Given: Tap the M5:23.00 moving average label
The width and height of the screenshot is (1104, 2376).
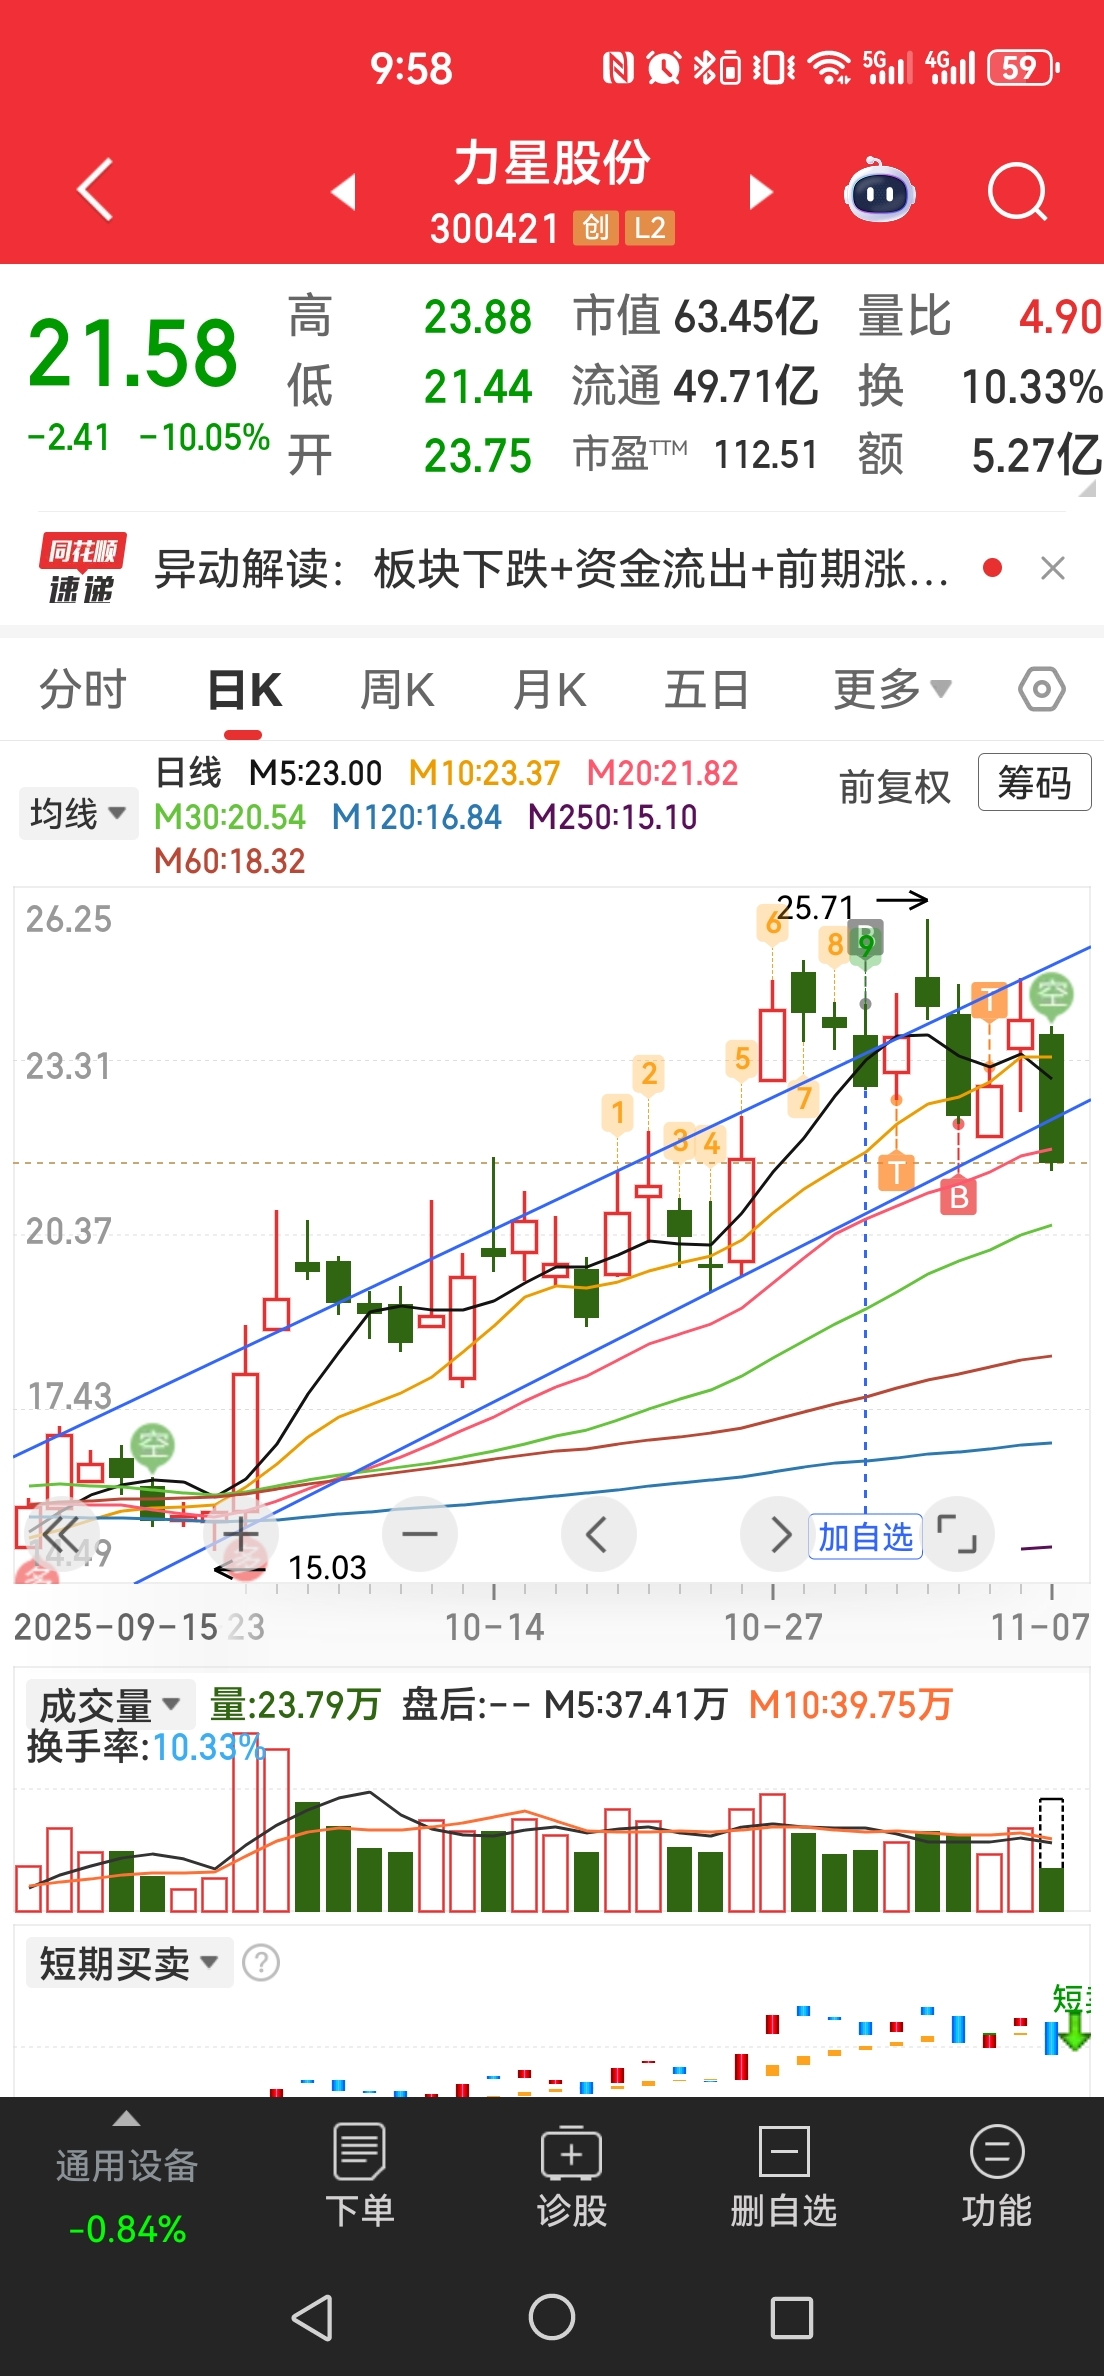Looking at the screenshot, I should click(315, 773).
